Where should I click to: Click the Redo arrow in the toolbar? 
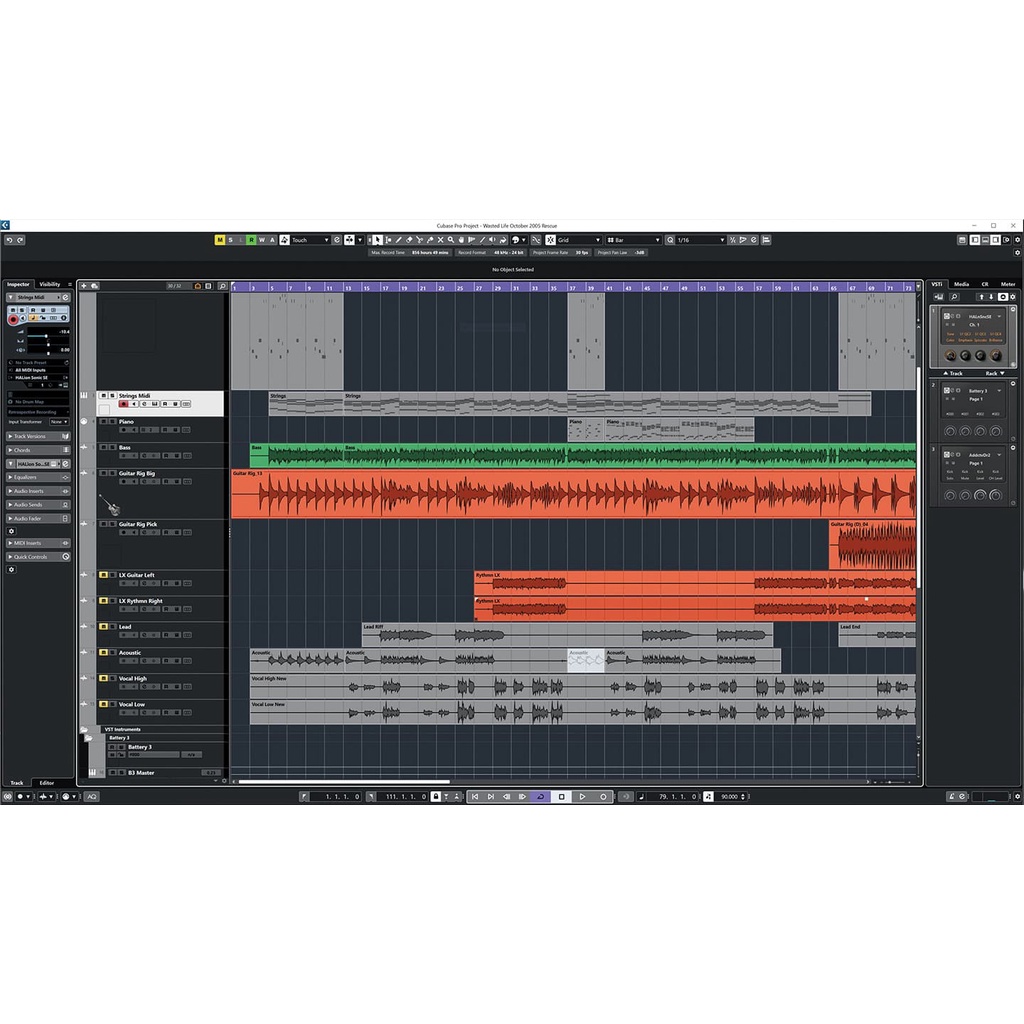(20, 240)
